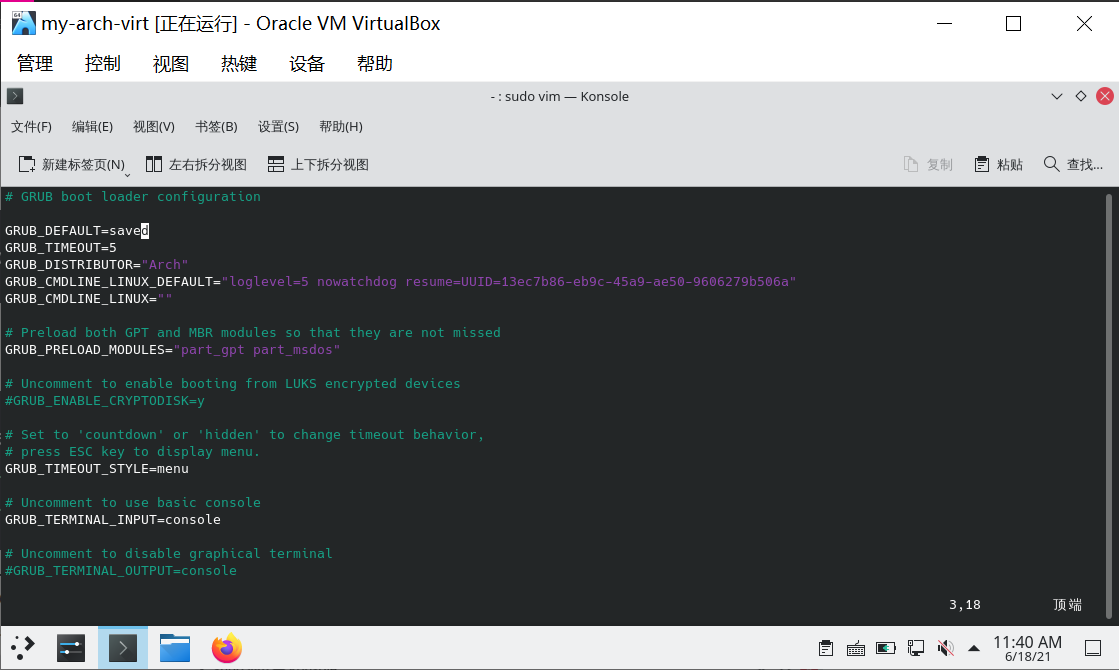Open the file manager from the taskbar
Screen dimensions: 1119x670
click(x=174, y=648)
